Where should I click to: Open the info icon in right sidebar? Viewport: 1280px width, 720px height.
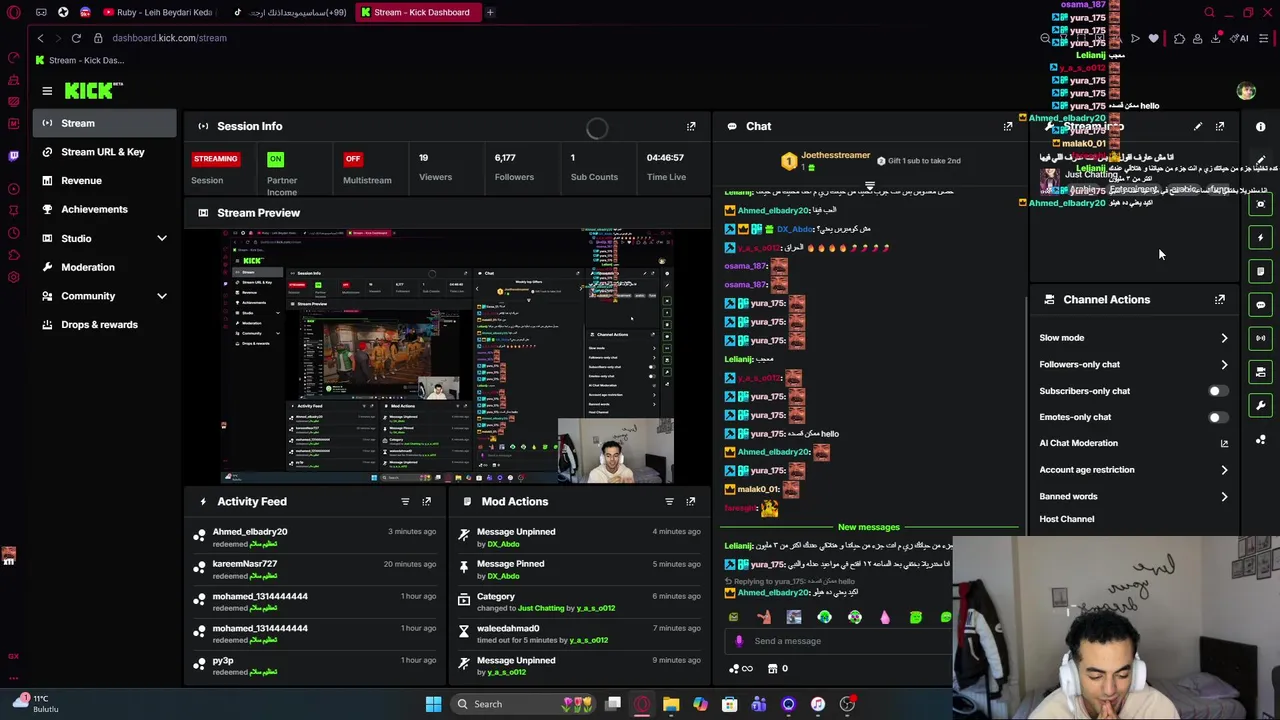pos(1261,127)
